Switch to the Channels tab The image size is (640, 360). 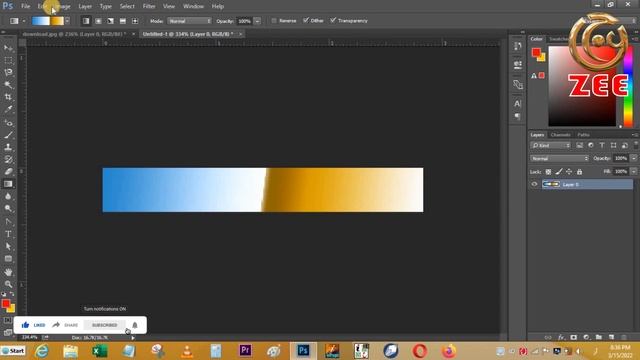click(560, 135)
